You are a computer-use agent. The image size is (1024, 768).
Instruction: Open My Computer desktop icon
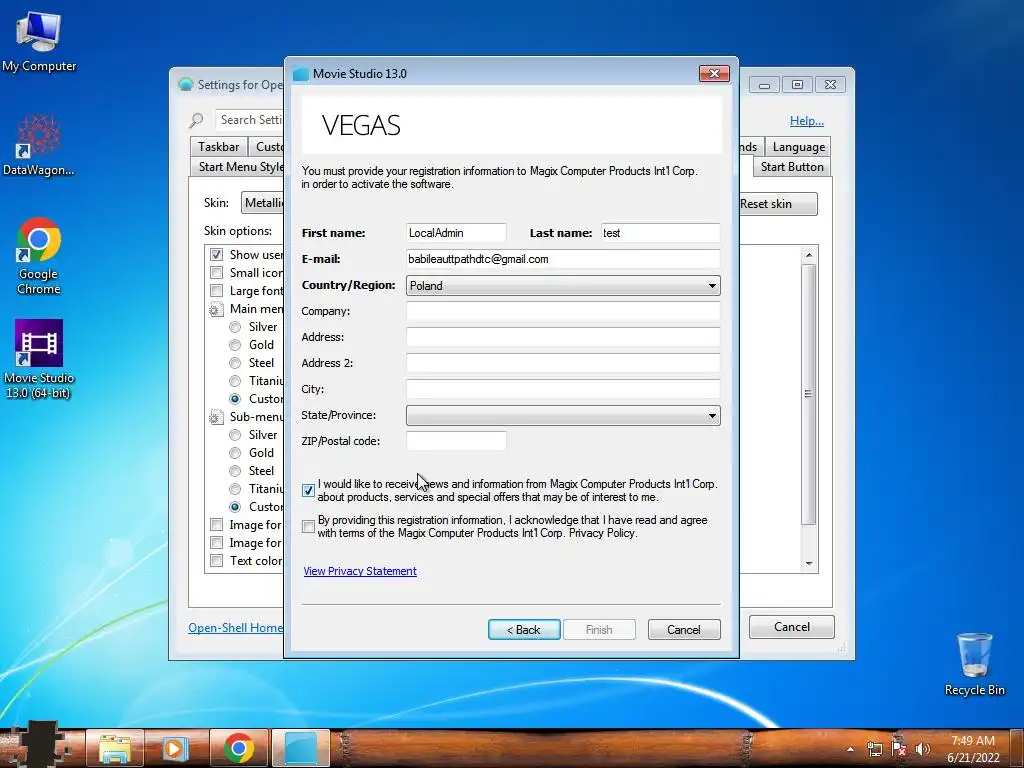pyautogui.click(x=39, y=40)
